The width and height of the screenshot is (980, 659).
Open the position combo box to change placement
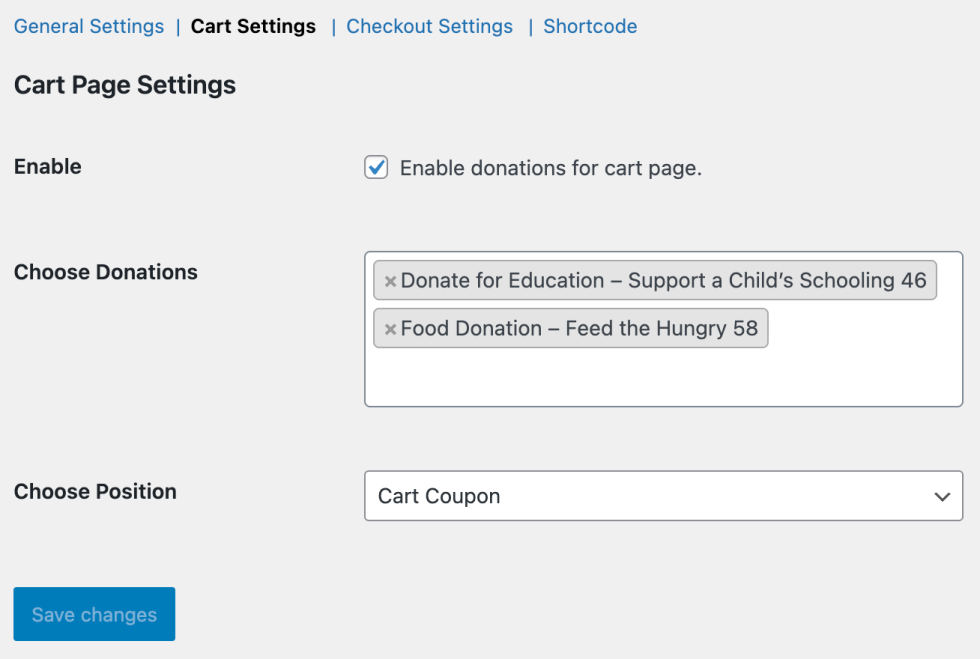[663, 496]
